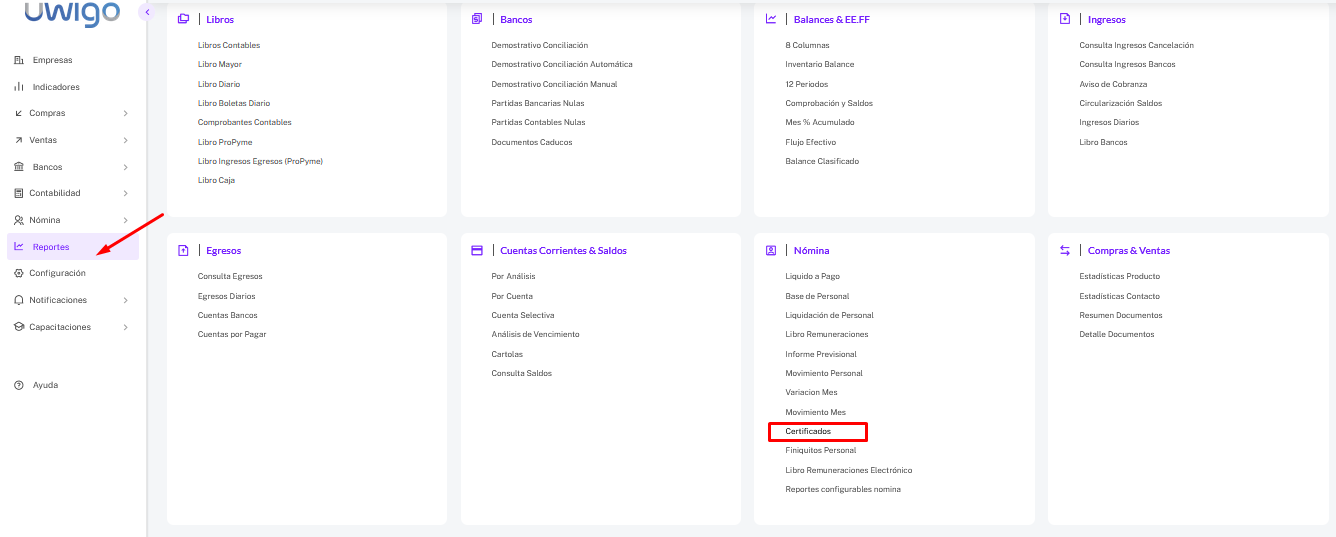1336x537 pixels.
Task: Expand the Compras sidebar submenu
Action: 125,113
